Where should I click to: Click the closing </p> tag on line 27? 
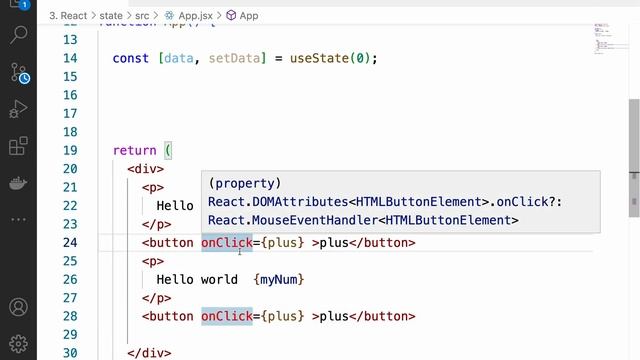157,298
